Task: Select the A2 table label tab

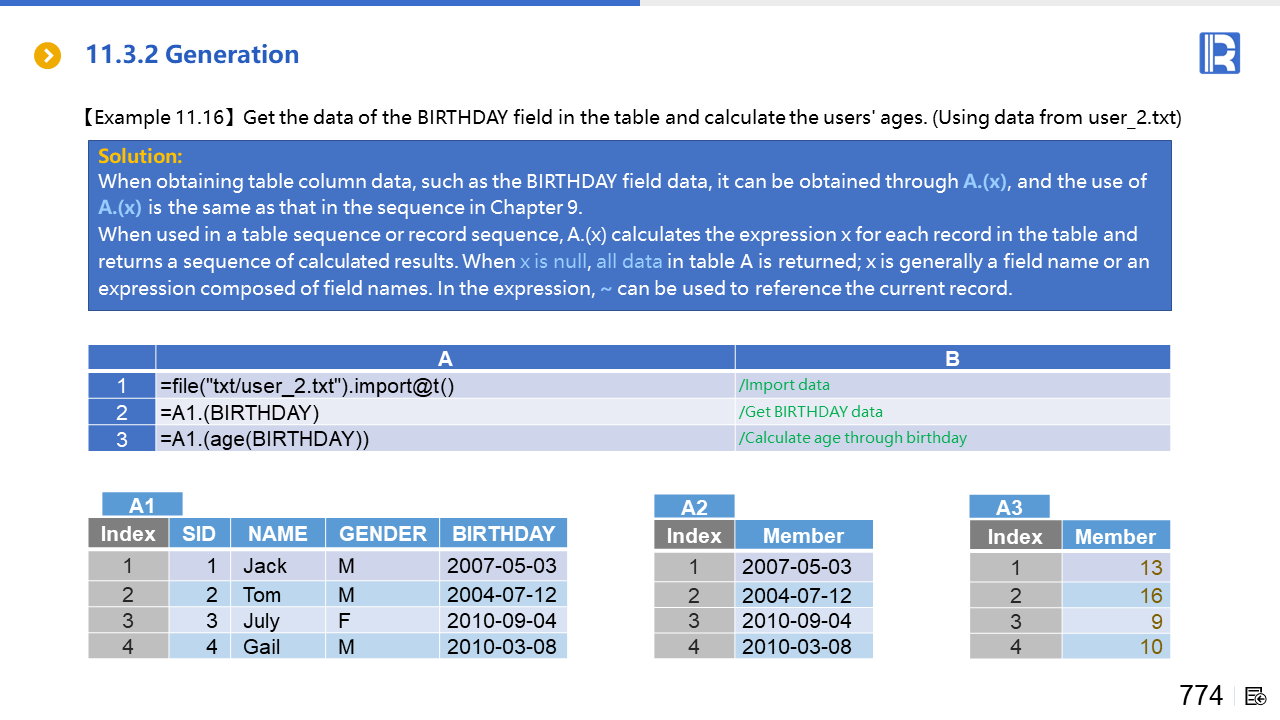Action: (x=694, y=507)
